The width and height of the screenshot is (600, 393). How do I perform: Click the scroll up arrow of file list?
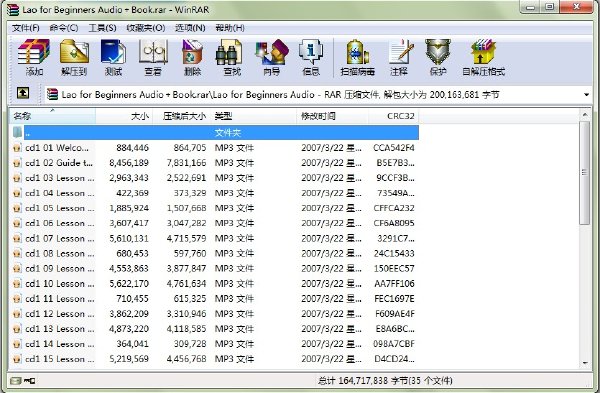tap(585, 114)
